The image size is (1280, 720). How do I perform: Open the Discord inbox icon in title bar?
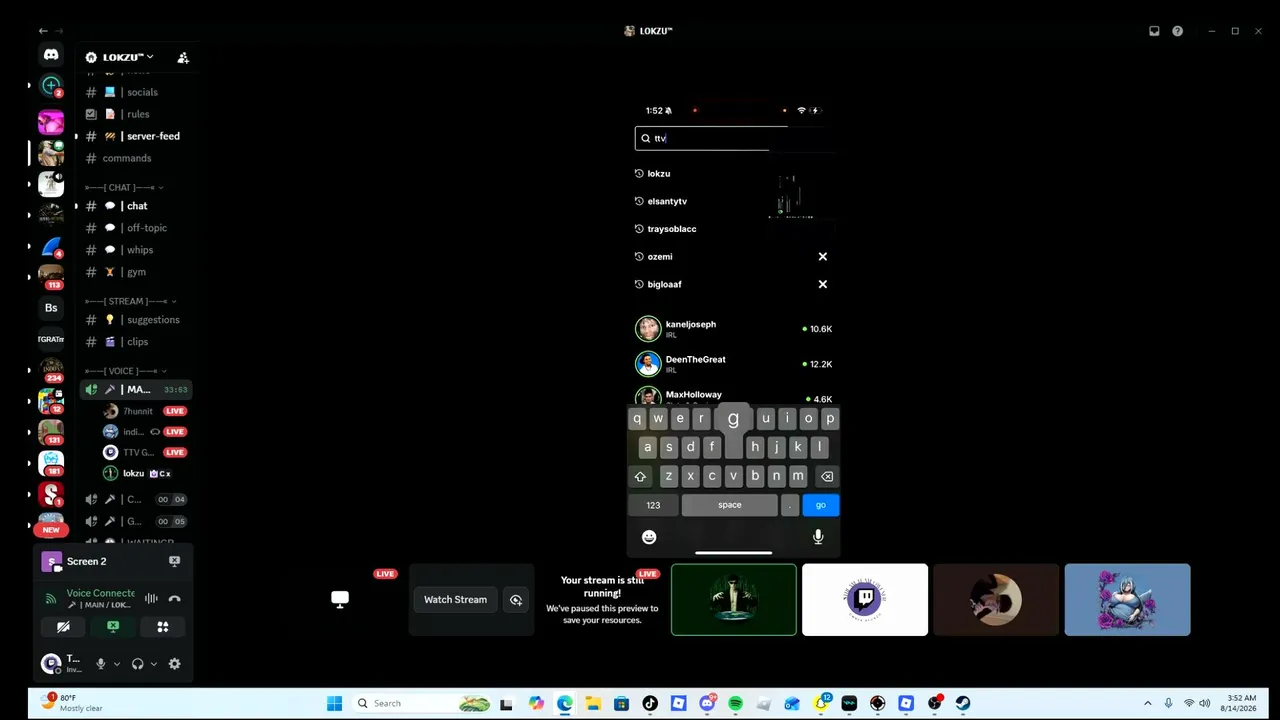(1154, 31)
